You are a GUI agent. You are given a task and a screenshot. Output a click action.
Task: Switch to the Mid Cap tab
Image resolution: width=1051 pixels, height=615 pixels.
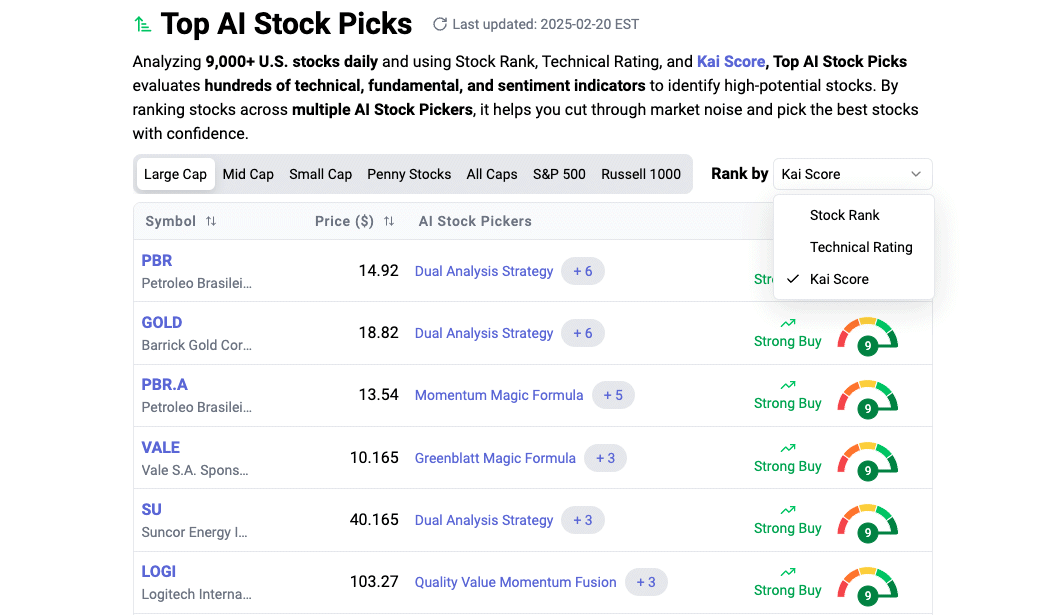tap(248, 174)
